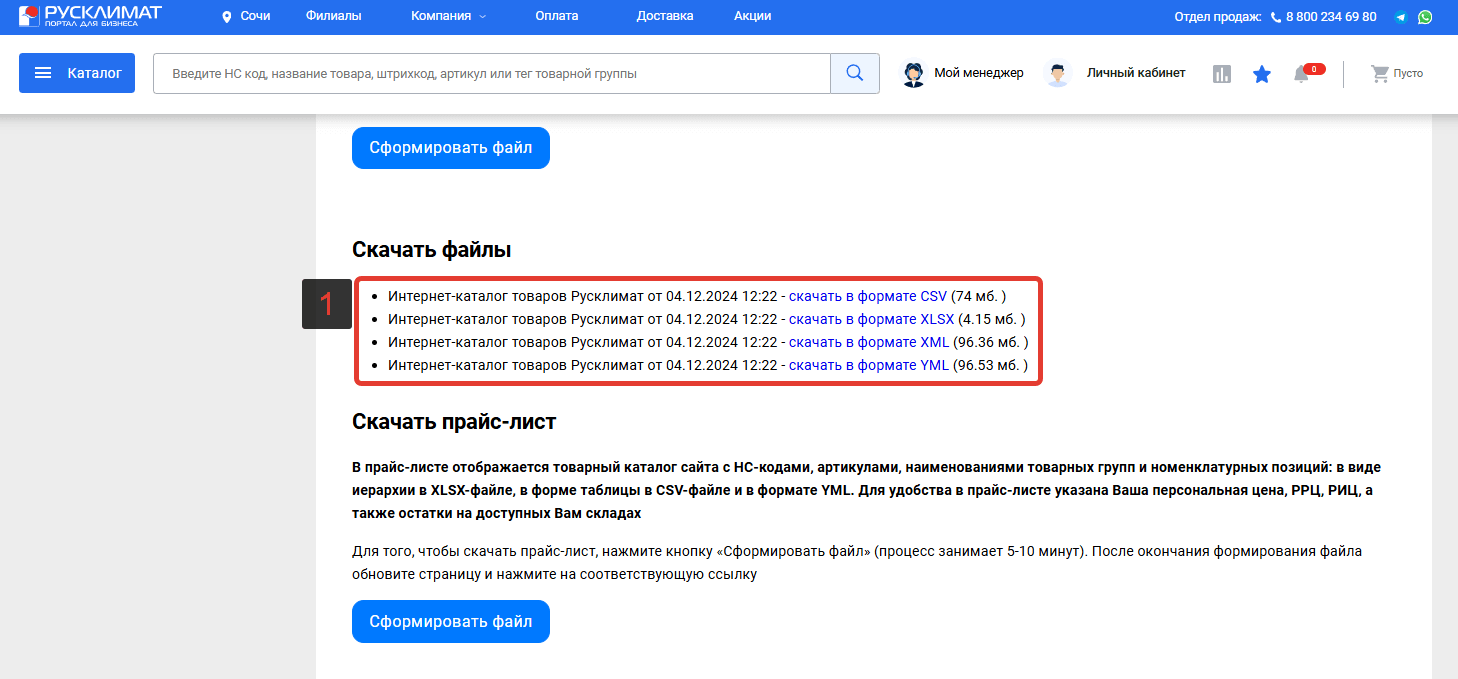This screenshot has width=1458, height=679.
Task: Click the upper Сформировать файл button
Action: [x=451, y=148]
